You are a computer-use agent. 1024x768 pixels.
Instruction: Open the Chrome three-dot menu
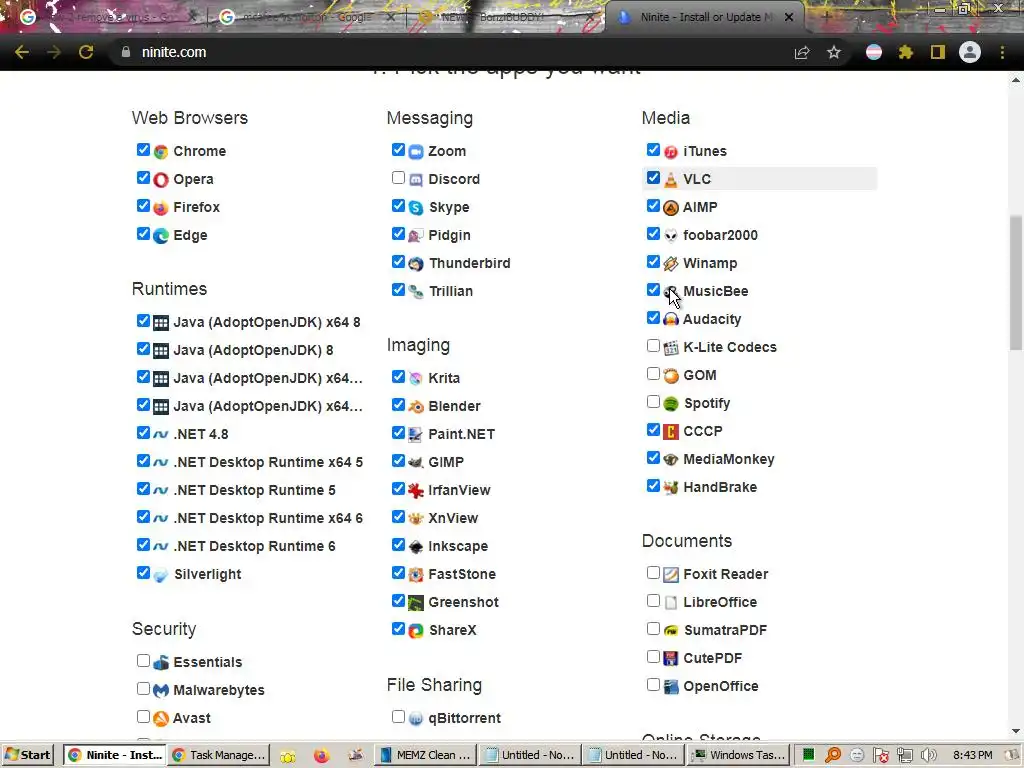[1002, 52]
